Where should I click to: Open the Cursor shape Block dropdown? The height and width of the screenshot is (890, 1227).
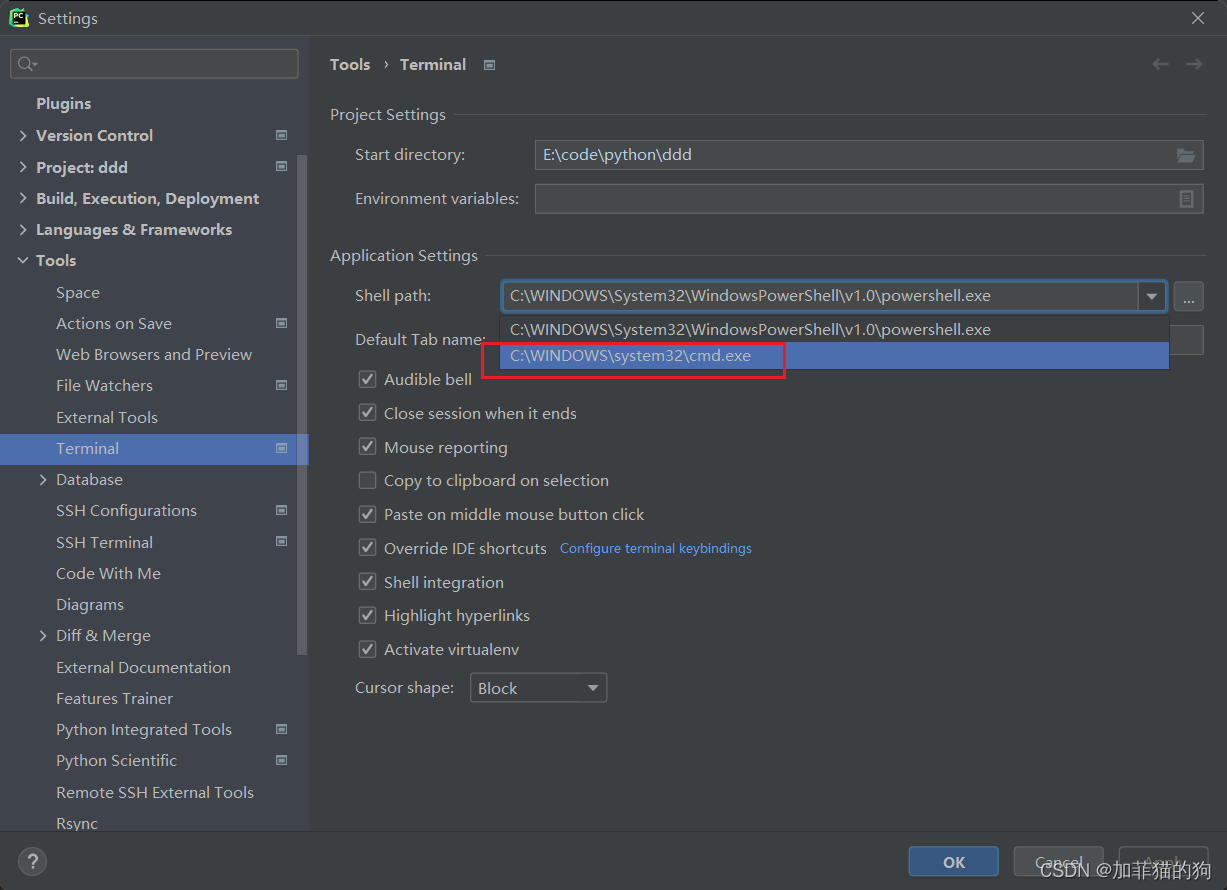tap(538, 688)
